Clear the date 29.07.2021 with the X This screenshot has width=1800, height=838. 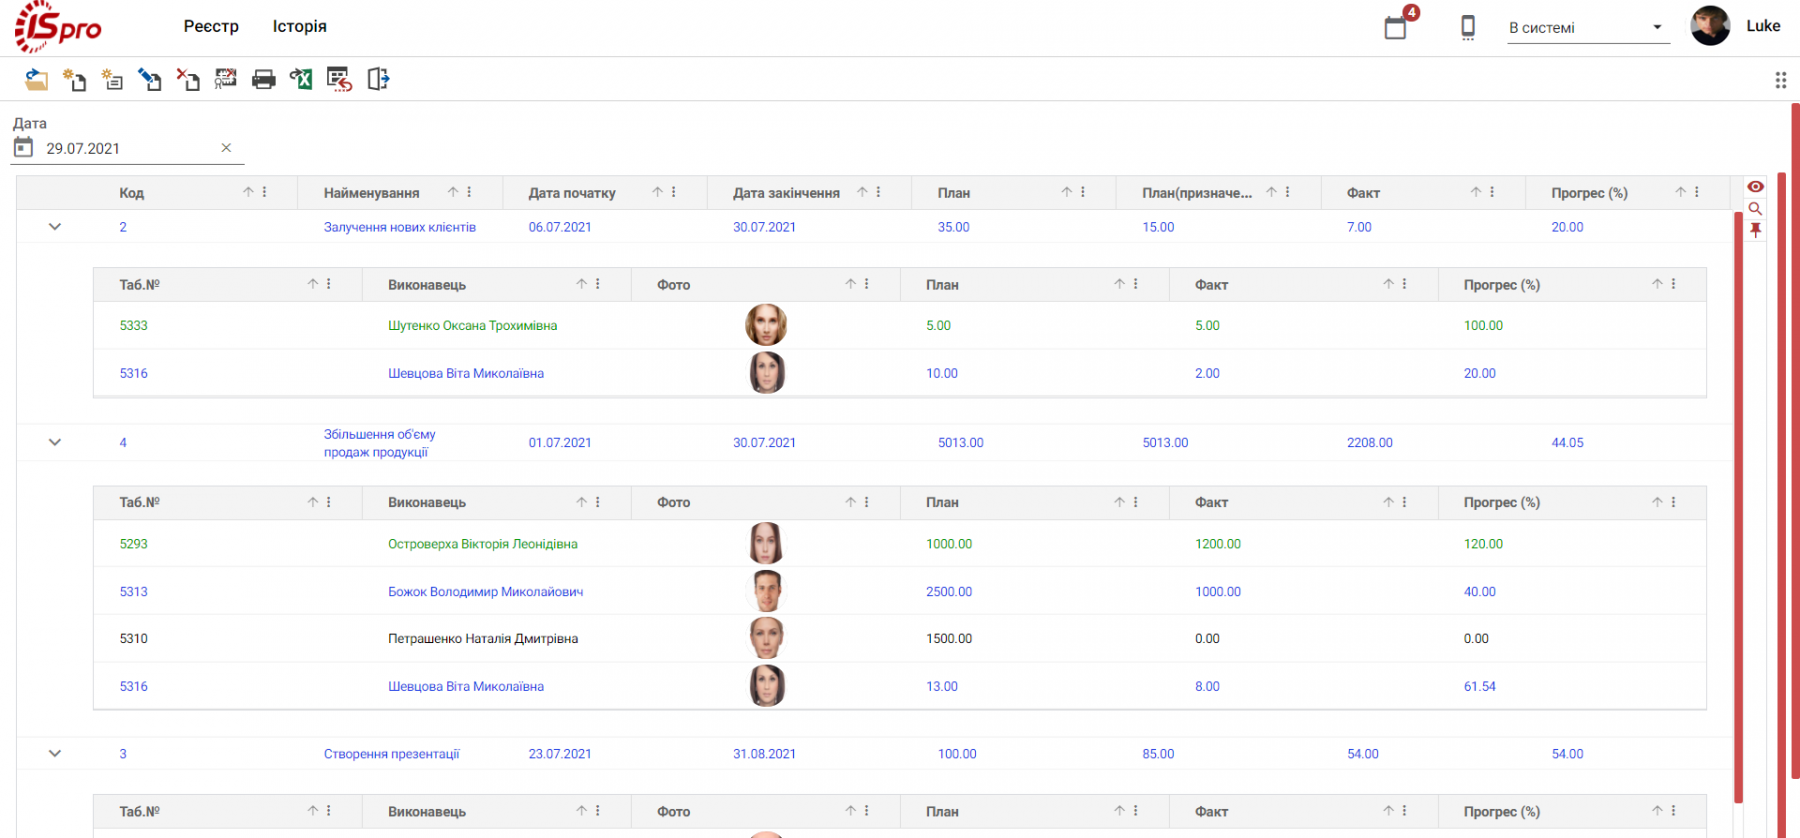click(x=226, y=148)
